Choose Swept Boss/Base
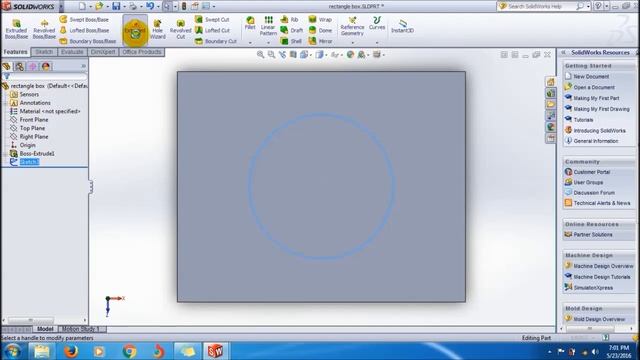The image size is (640, 360). 84,19
